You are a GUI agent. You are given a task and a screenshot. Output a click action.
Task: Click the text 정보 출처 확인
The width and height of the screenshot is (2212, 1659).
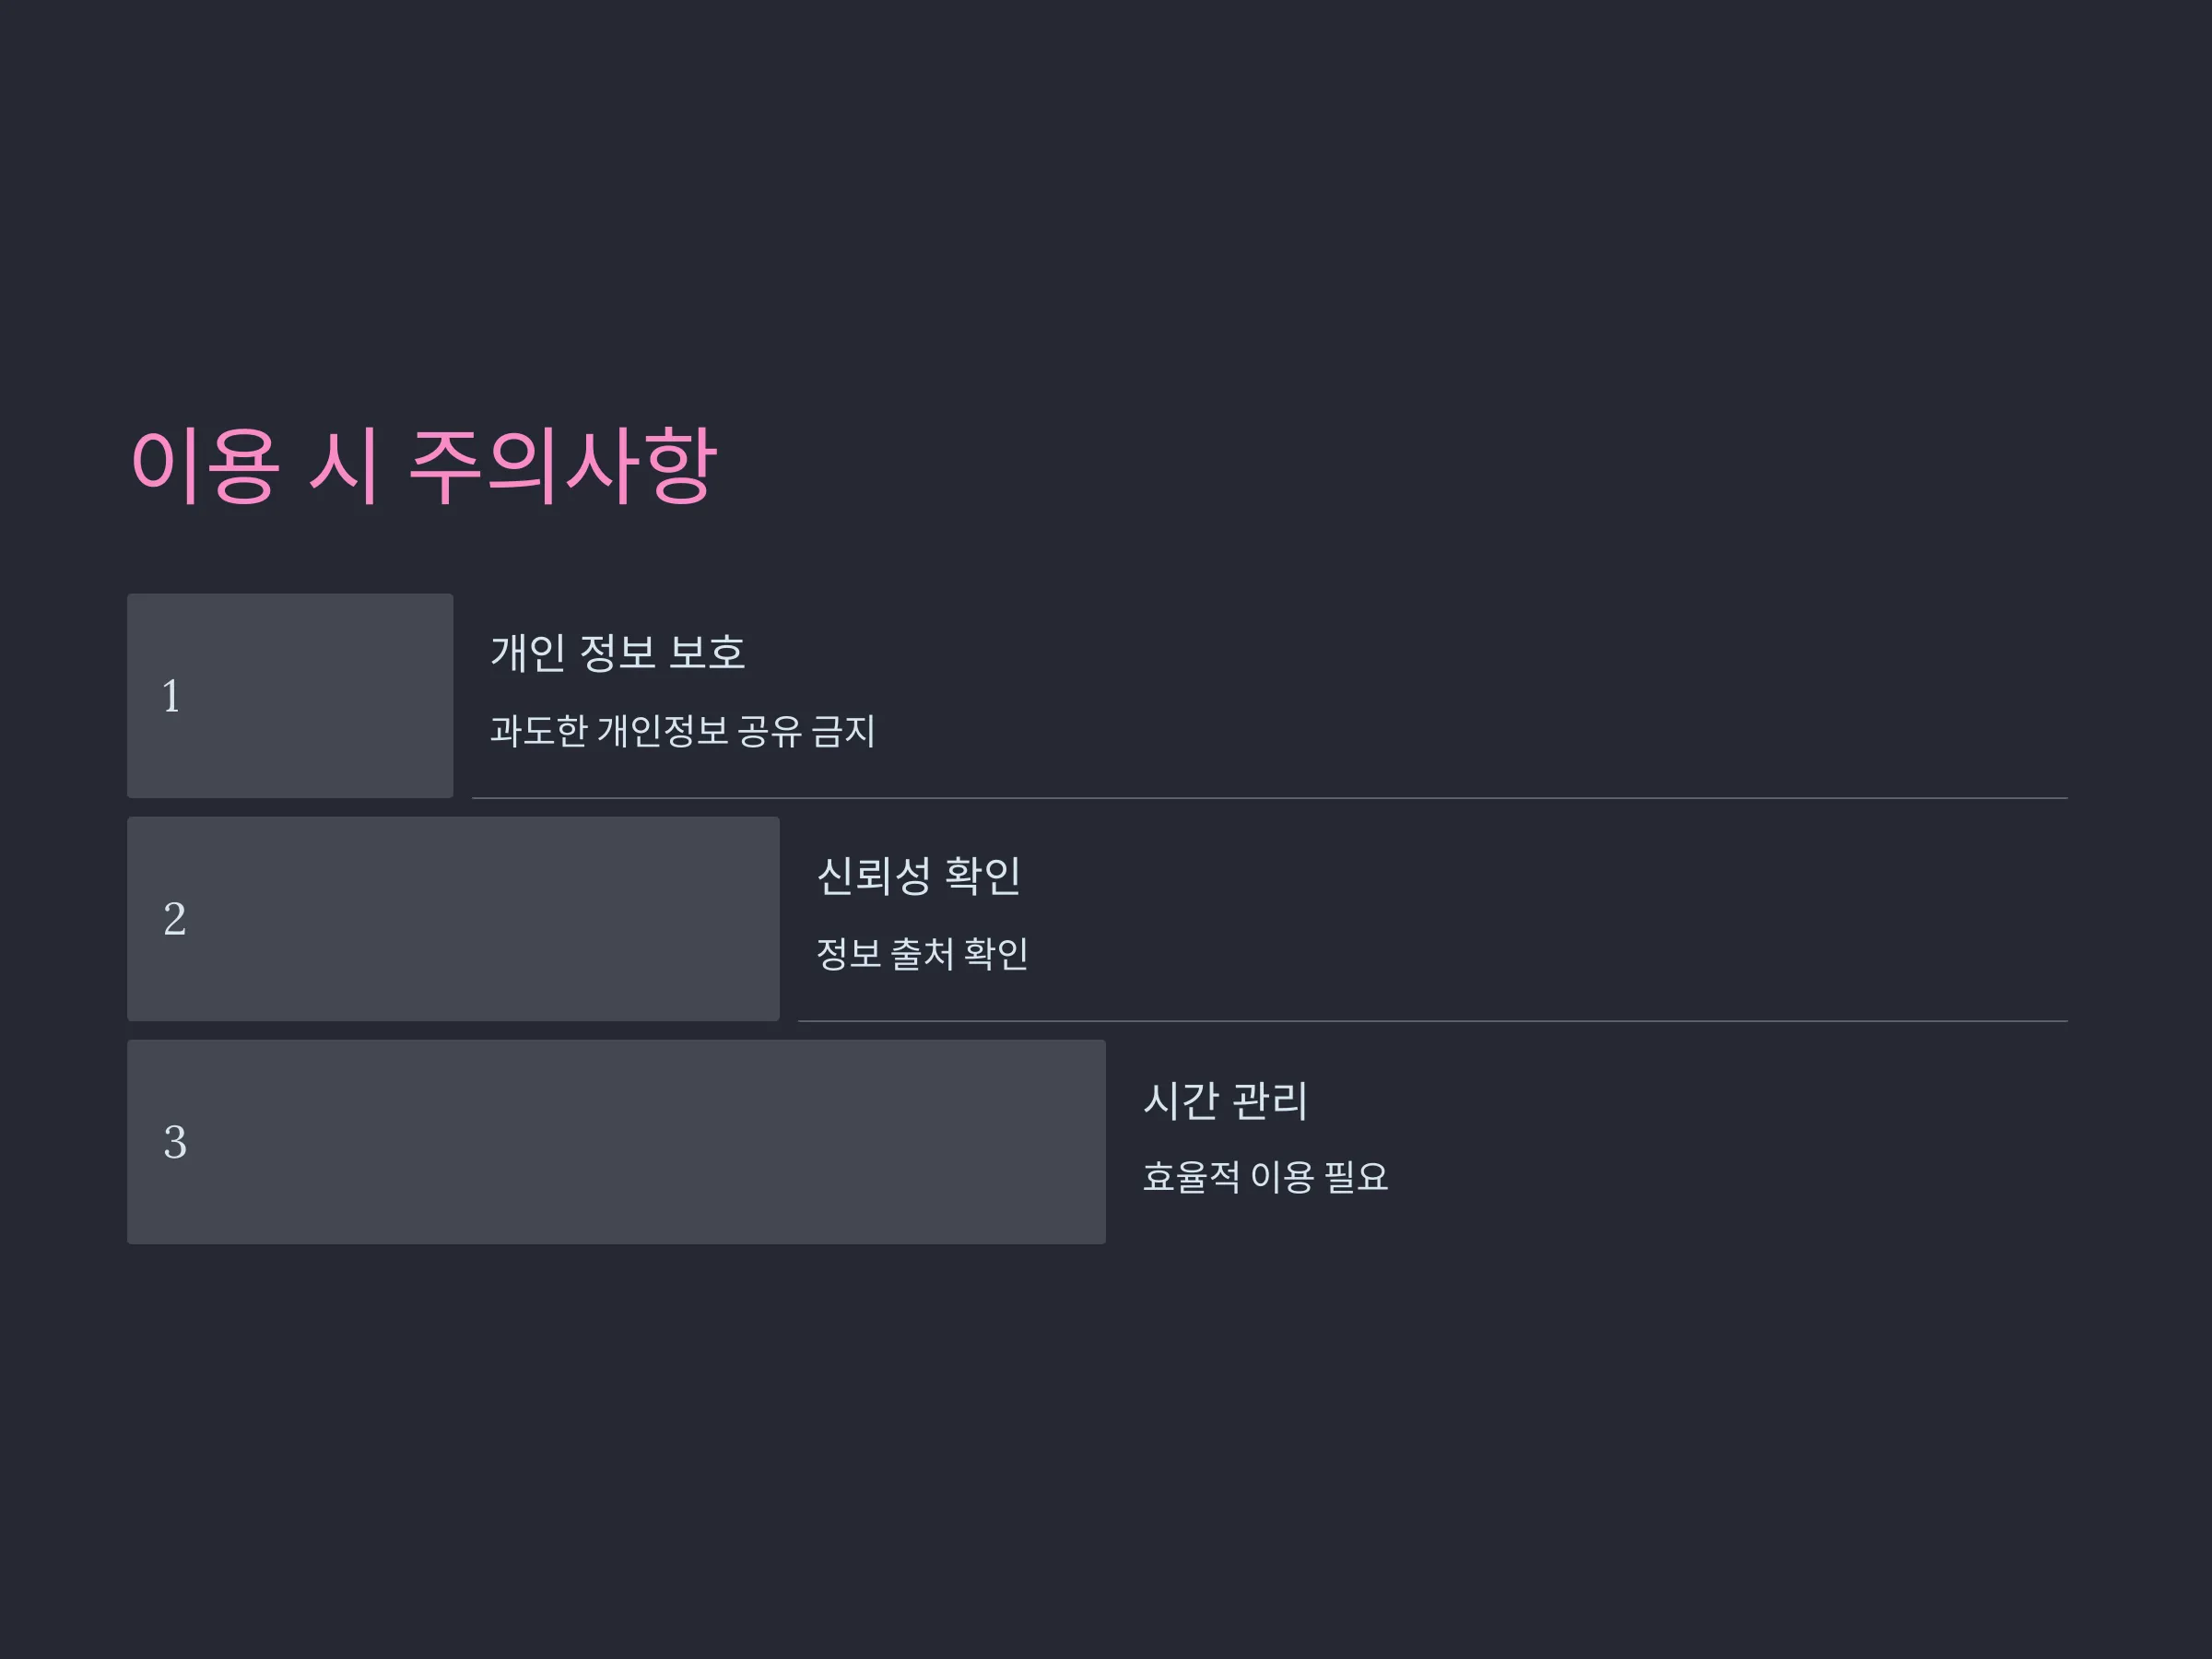click(x=922, y=954)
